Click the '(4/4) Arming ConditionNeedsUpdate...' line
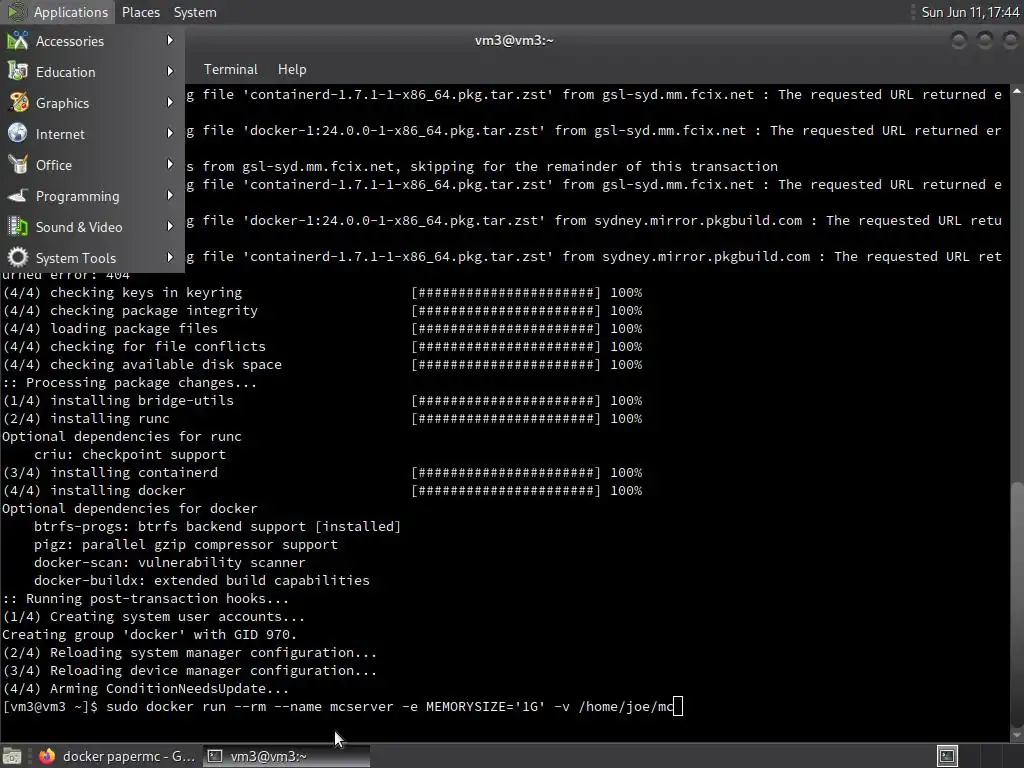Screen dimensions: 1024x768 145,688
